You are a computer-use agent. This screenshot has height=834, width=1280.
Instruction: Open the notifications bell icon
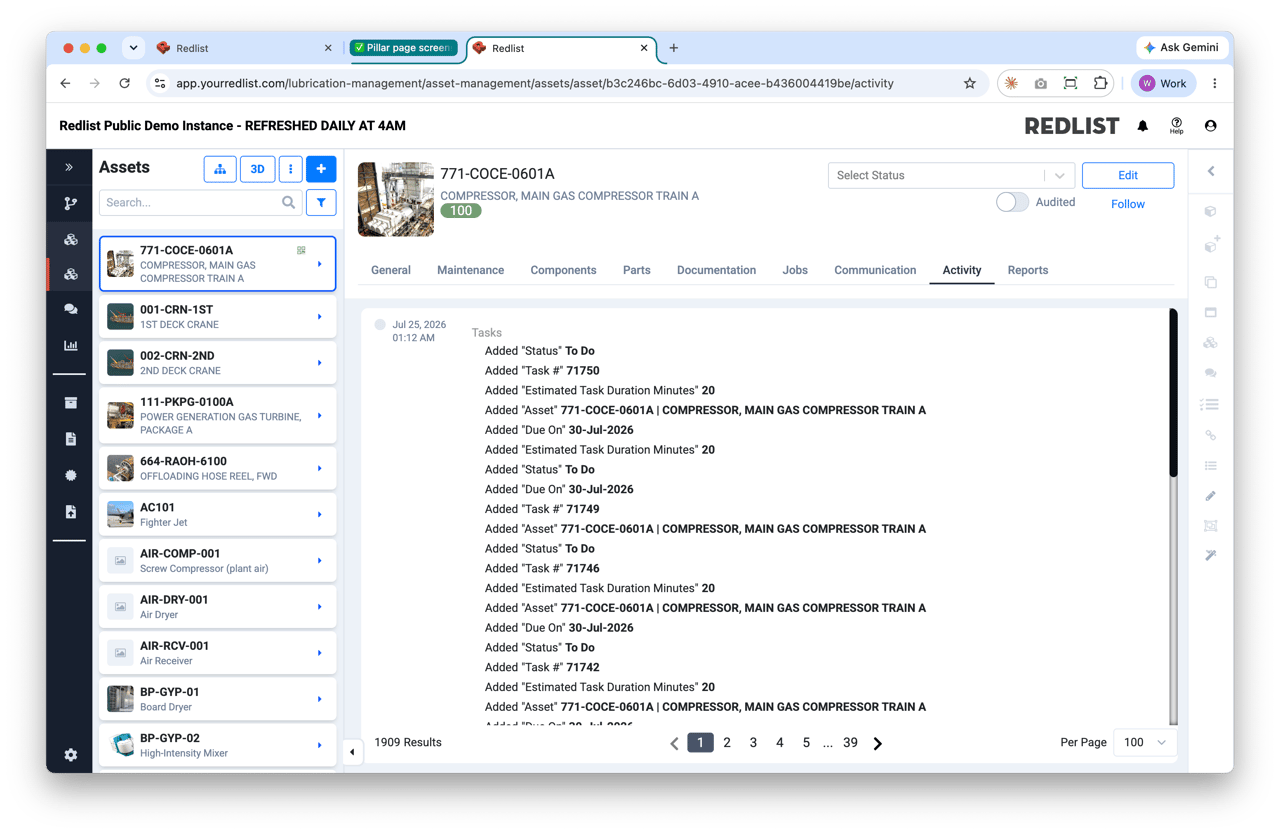click(1143, 126)
